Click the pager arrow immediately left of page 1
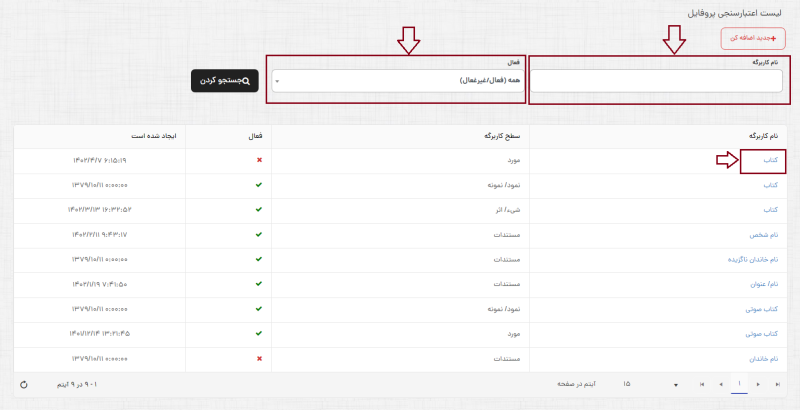Screen dimensions: 800x414 click(x=720, y=384)
